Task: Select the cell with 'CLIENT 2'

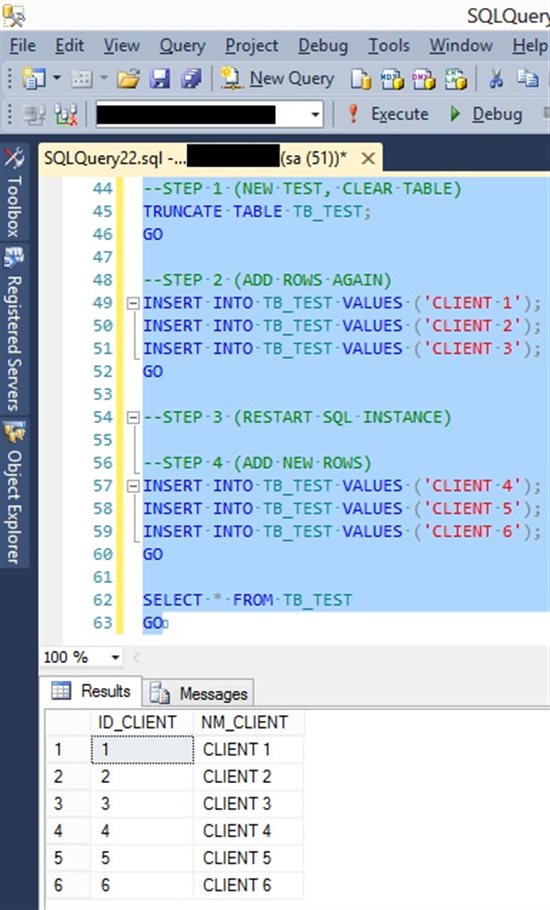Action: pyautogui.click(x=248, y=777)
